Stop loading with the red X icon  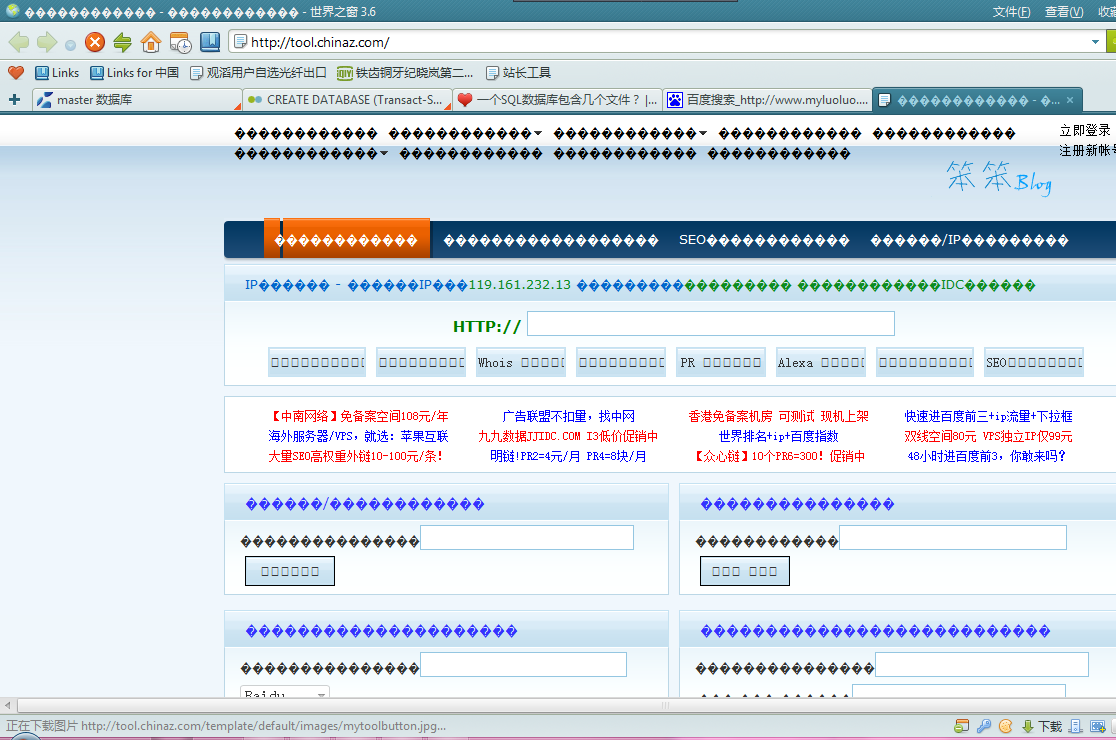95,43
